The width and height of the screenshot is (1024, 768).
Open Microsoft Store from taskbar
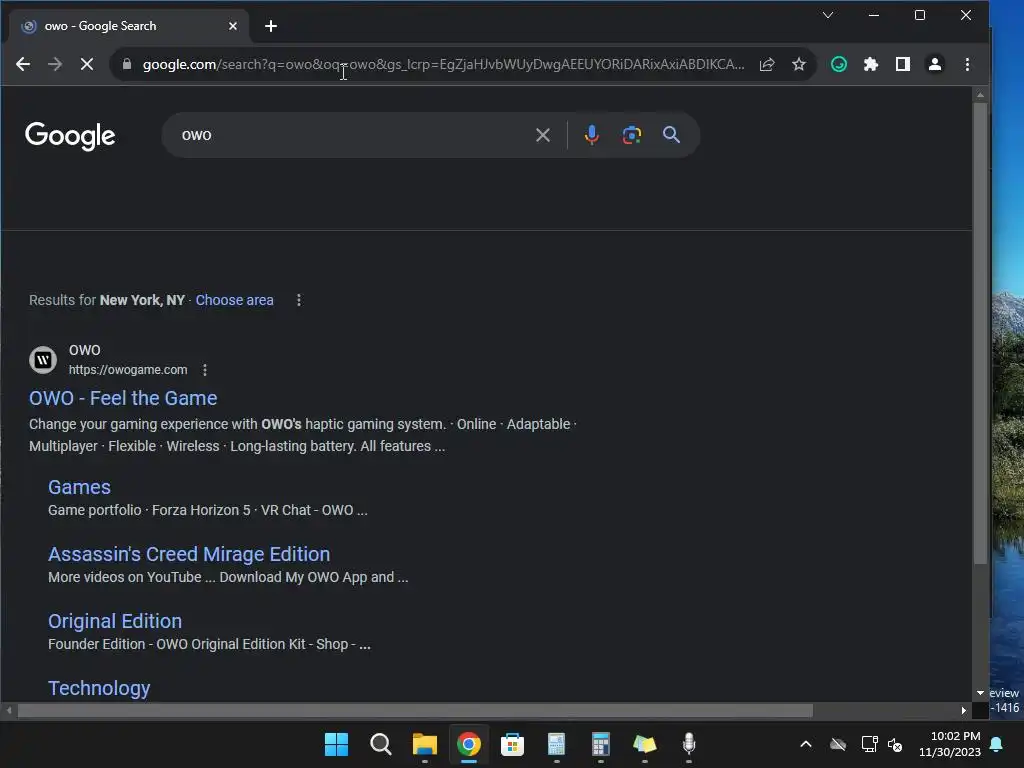click(x=512, y=744)
